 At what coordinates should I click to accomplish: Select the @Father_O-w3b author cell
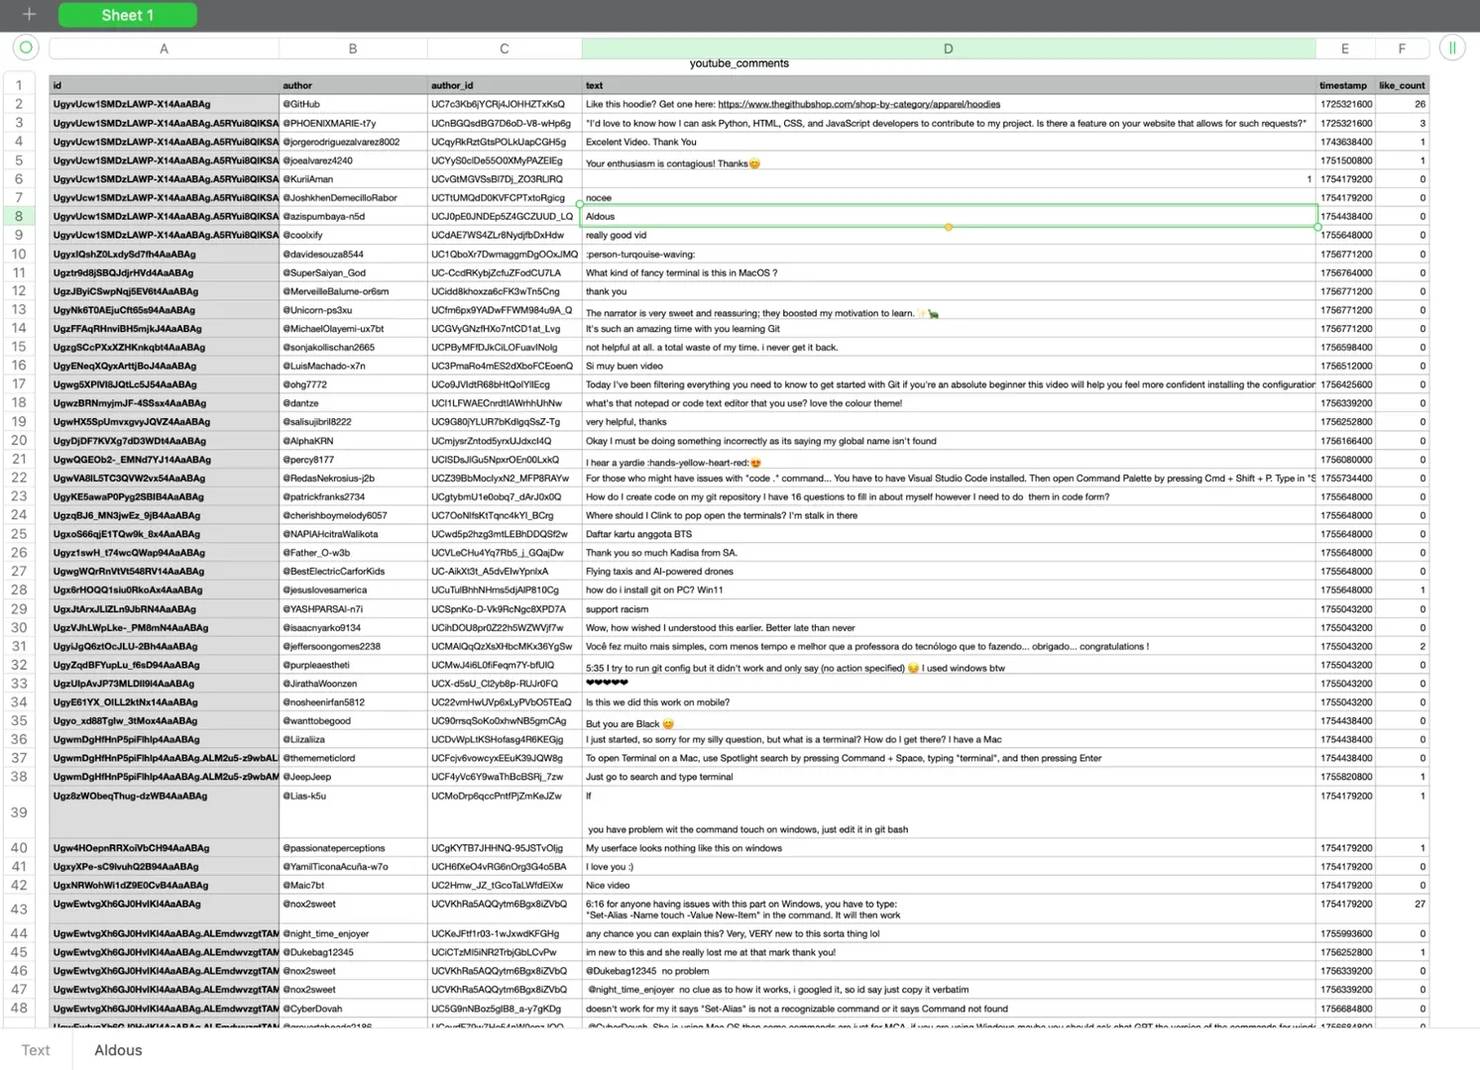click(x=353, y=552)
